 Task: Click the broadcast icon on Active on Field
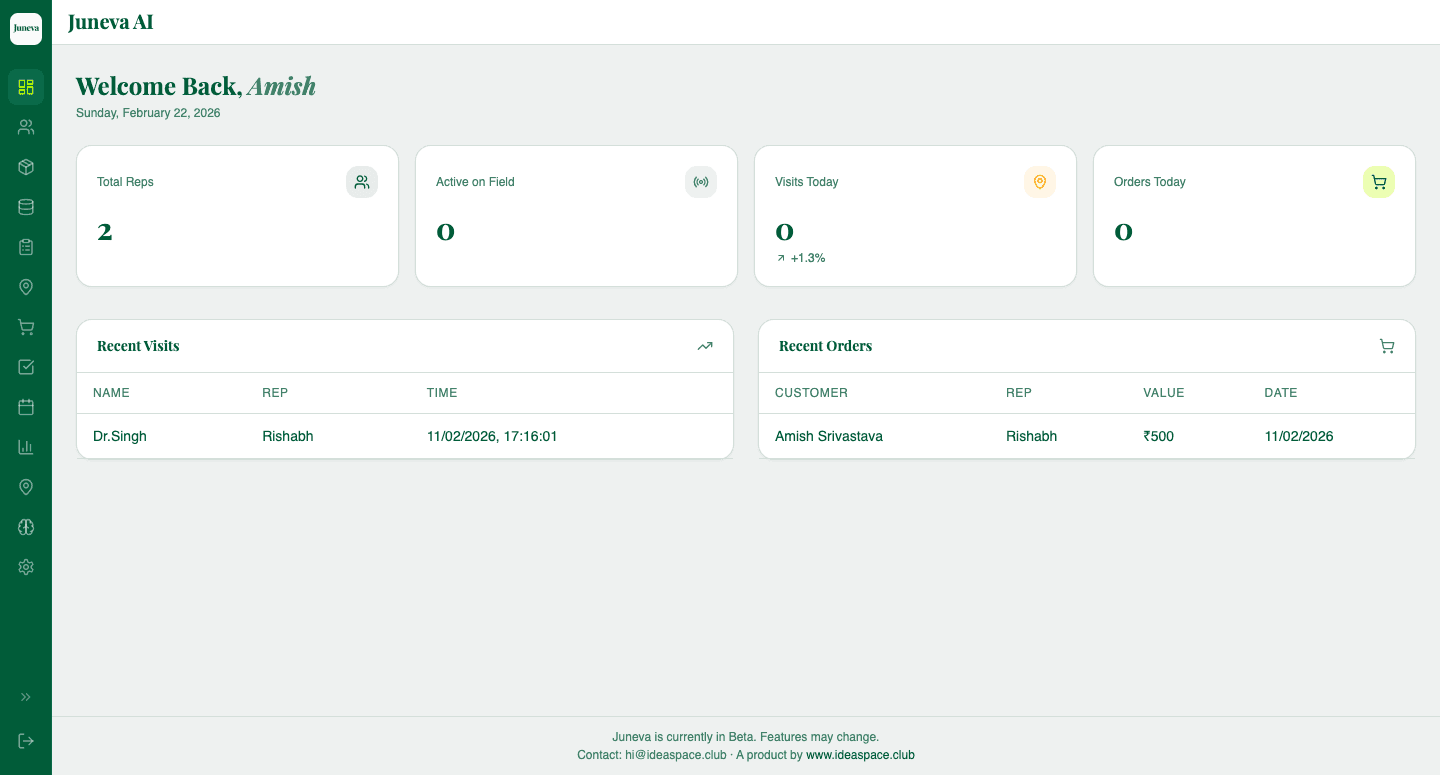[x=701, y=182]
